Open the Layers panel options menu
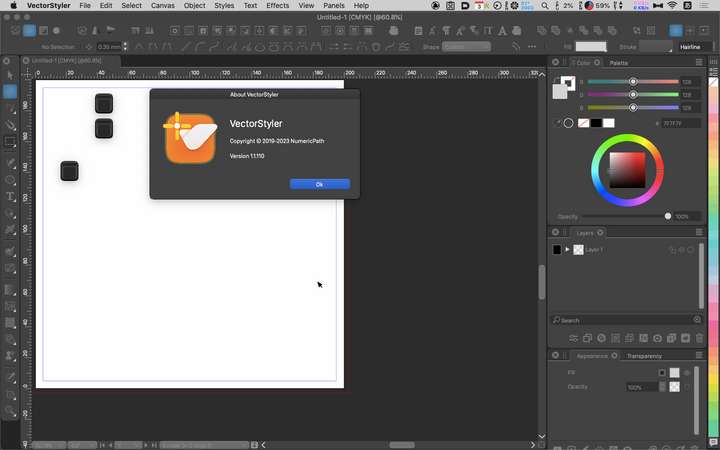The image size is (720, 450). point(699,232)
